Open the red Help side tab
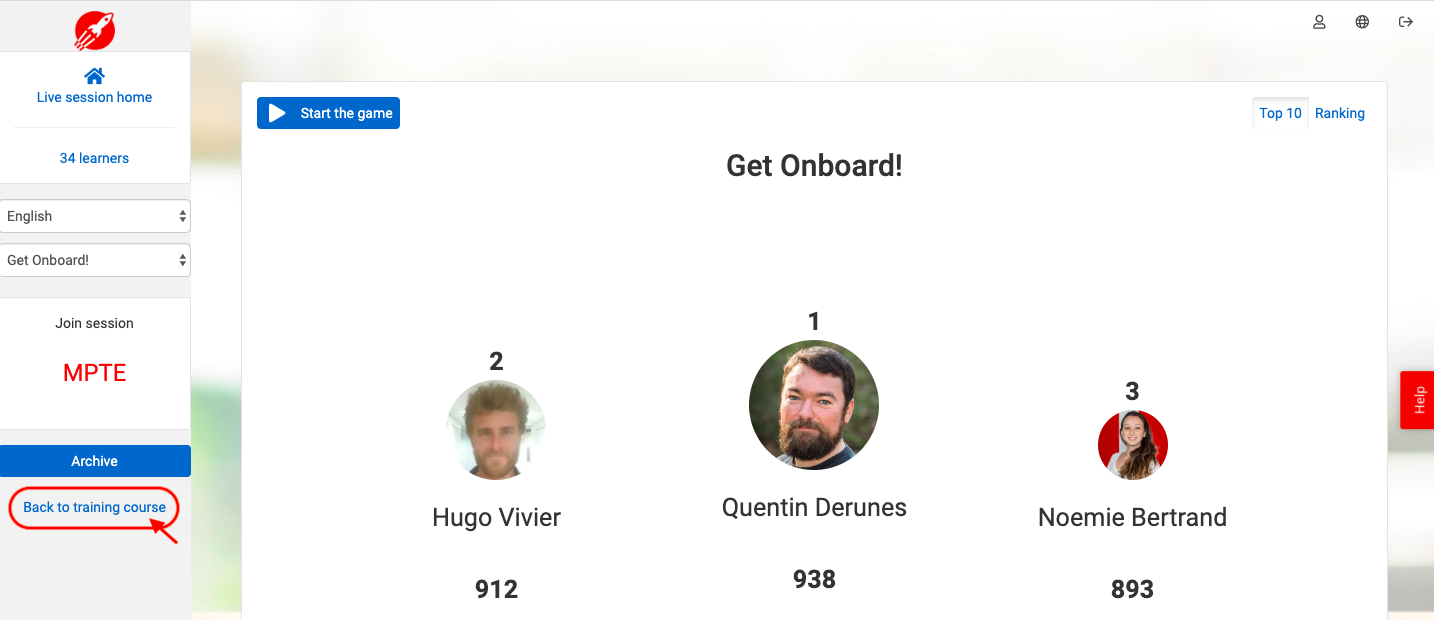The width and height of the screenshot is (1434, 620). 1417,400
